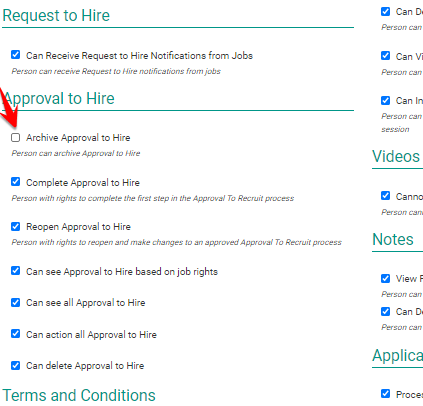Click the Videos section heading

point(396,156)
